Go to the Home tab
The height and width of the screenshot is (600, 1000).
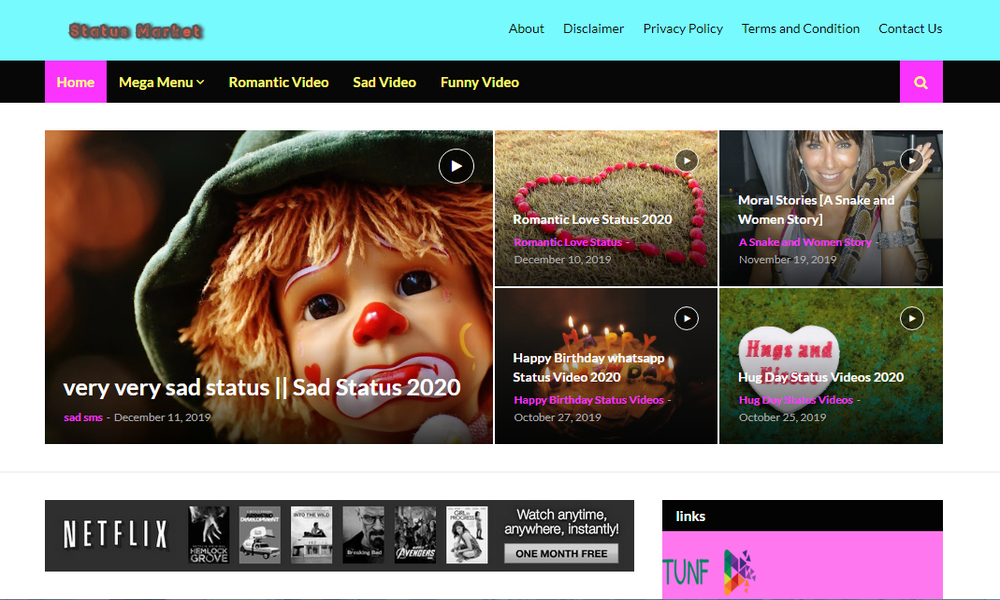tap(76, 82)
